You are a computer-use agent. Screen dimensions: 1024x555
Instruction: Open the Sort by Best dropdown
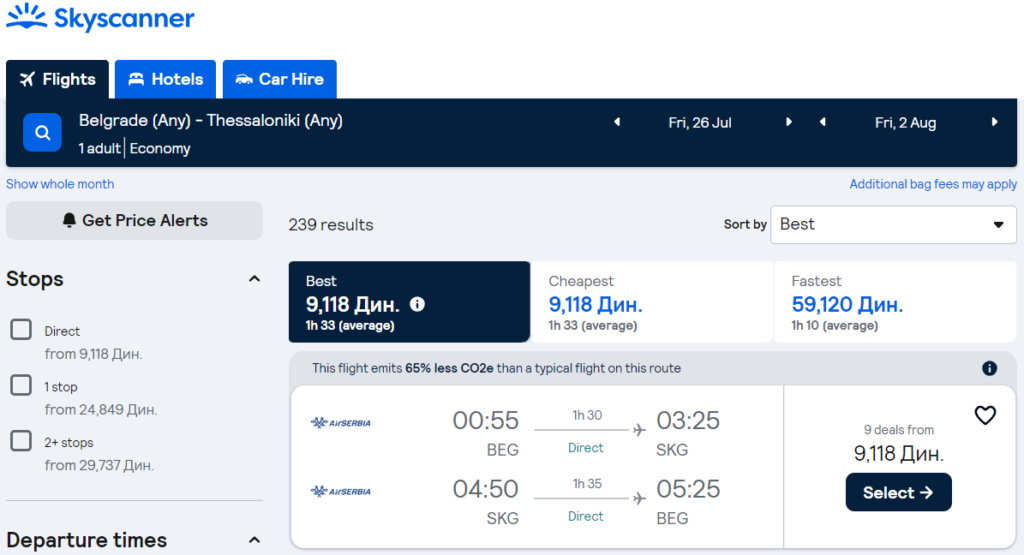click(x=893, y=225)
